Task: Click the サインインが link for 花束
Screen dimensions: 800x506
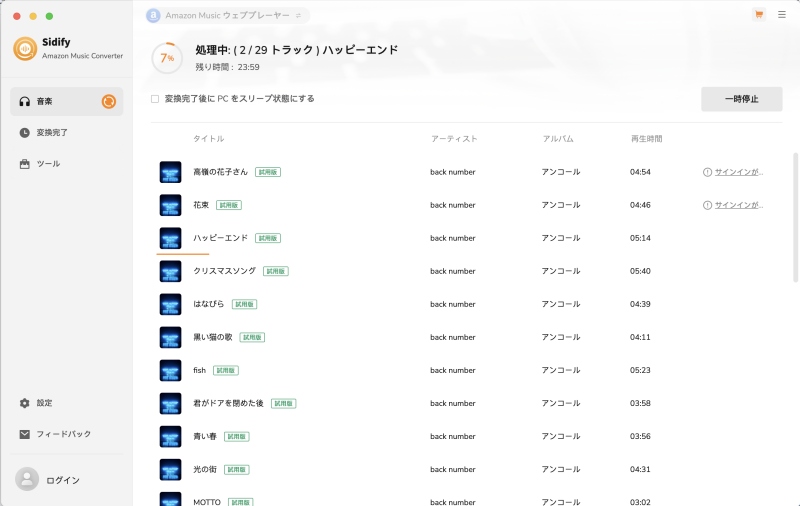Action: click(x=739, y=205)
